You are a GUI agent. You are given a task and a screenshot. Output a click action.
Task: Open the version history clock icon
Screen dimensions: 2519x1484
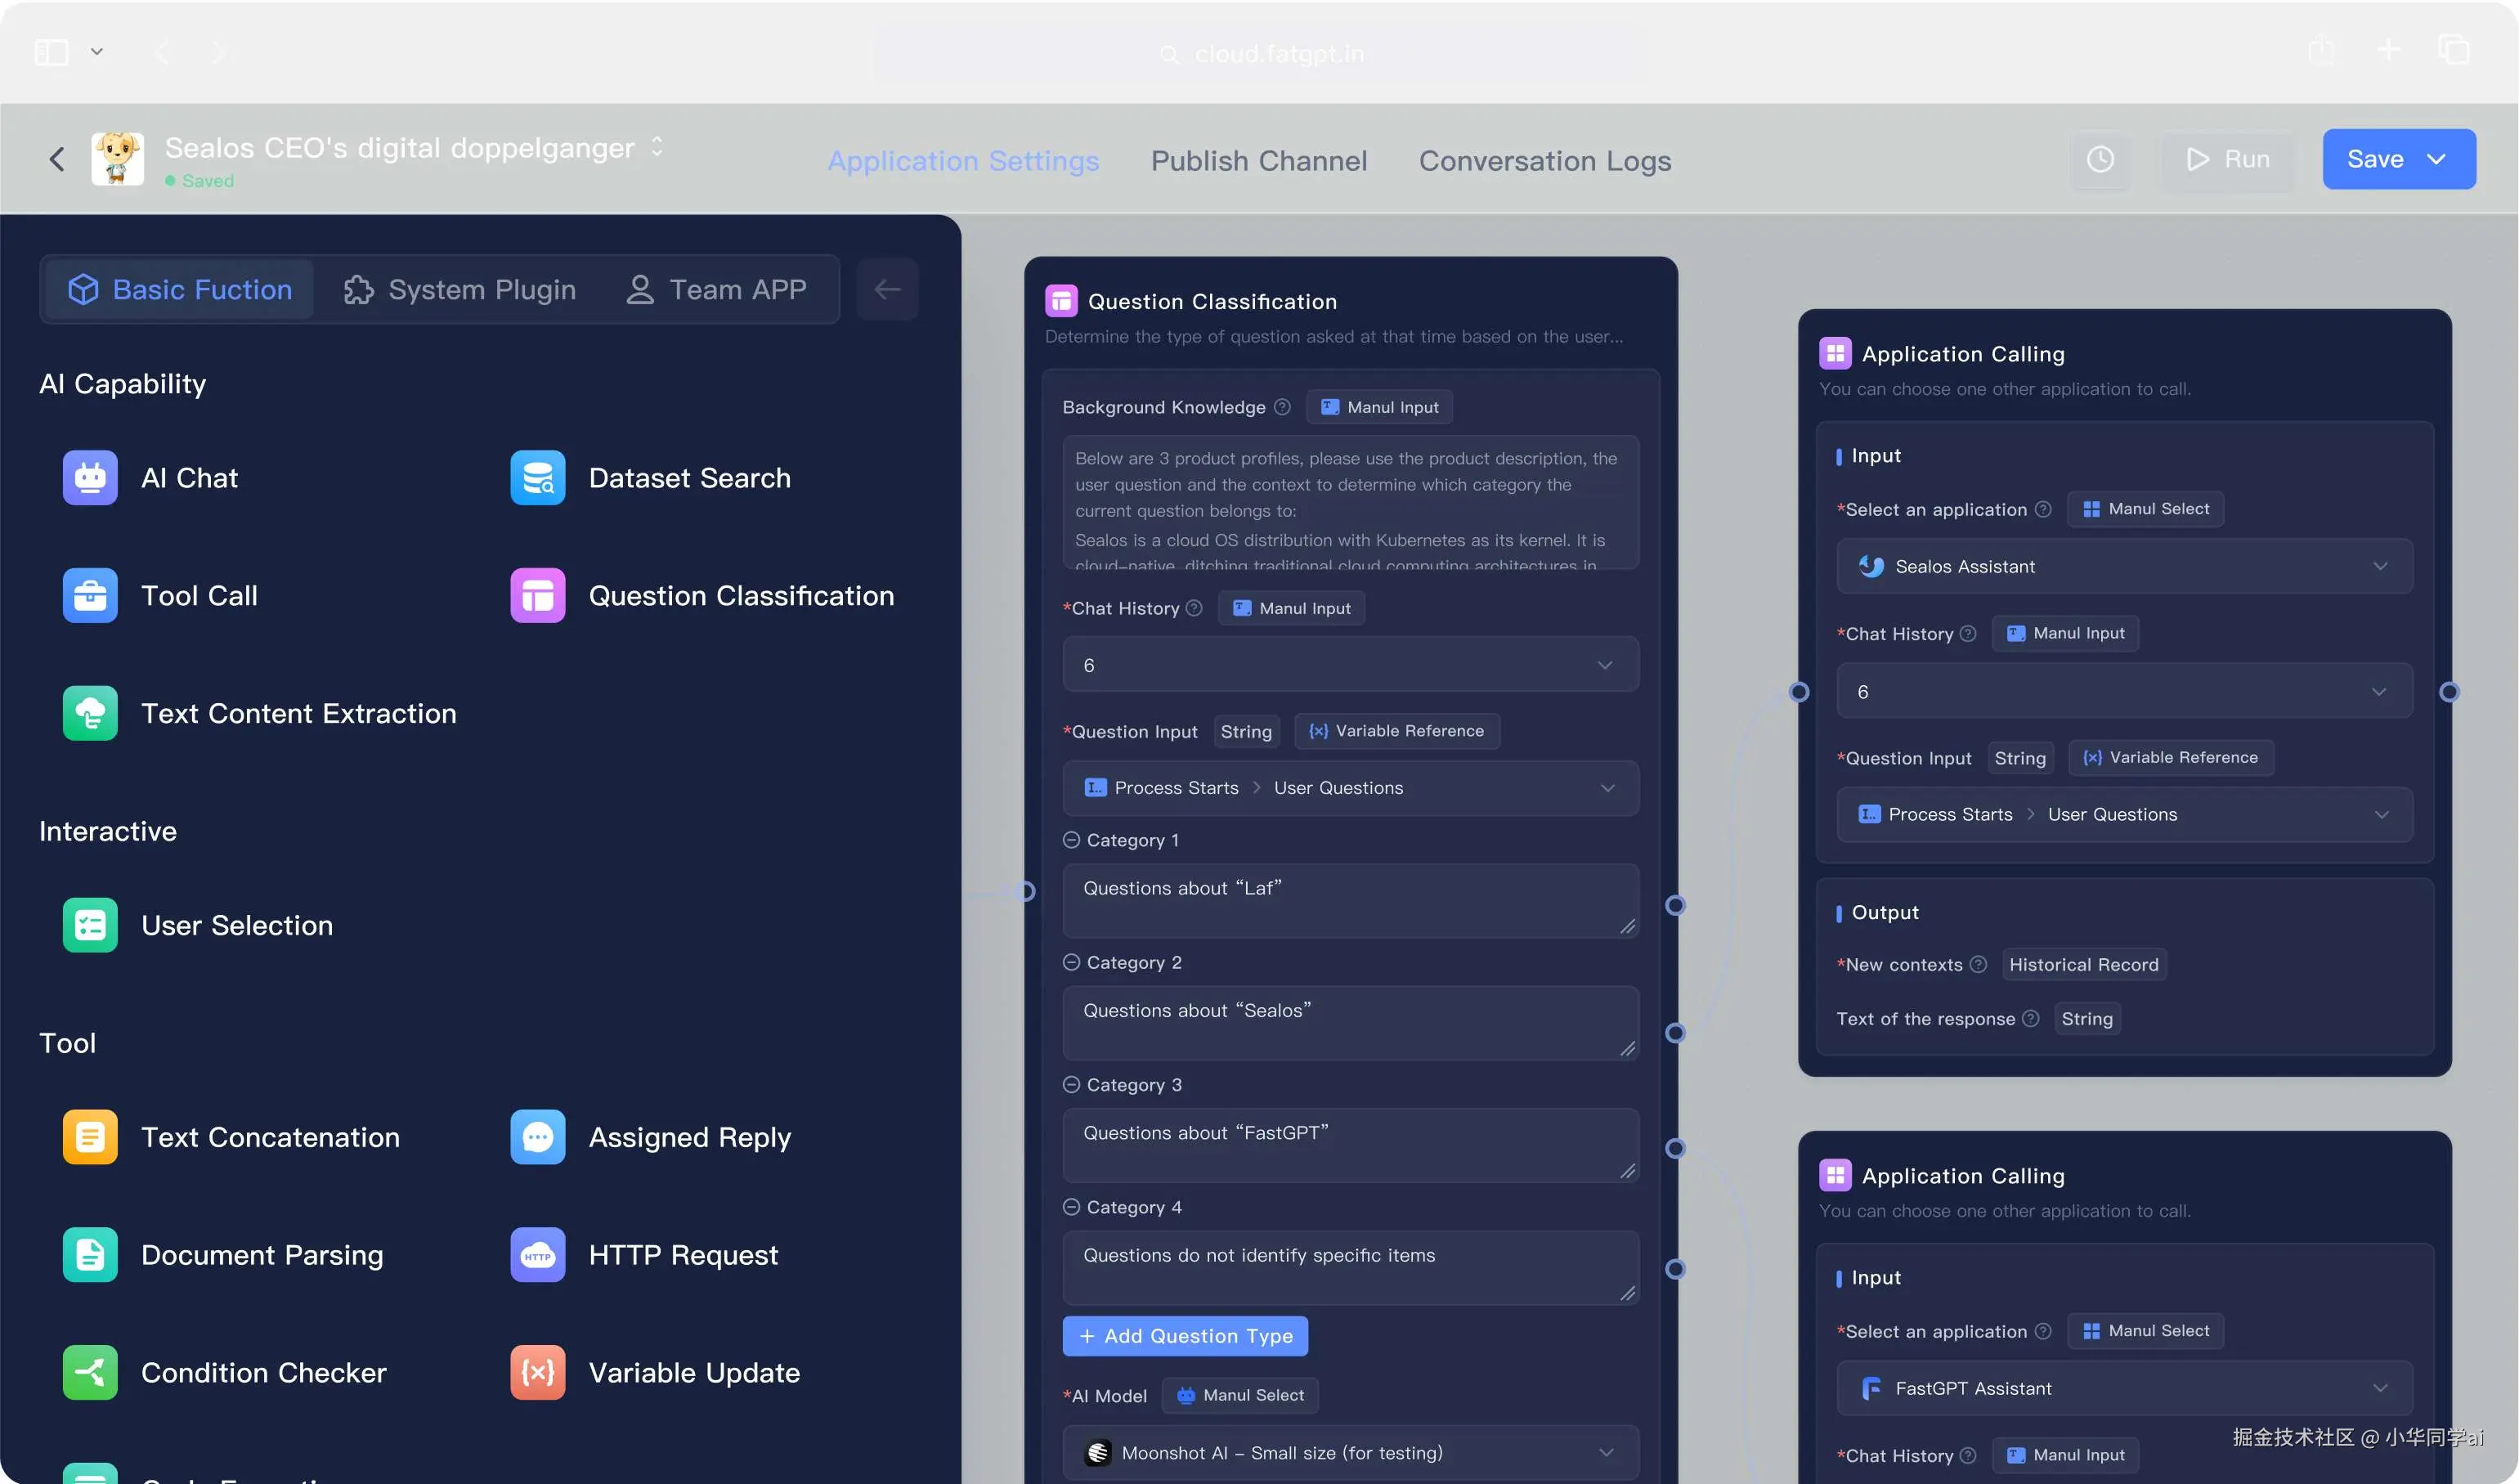coord(2100,159)
